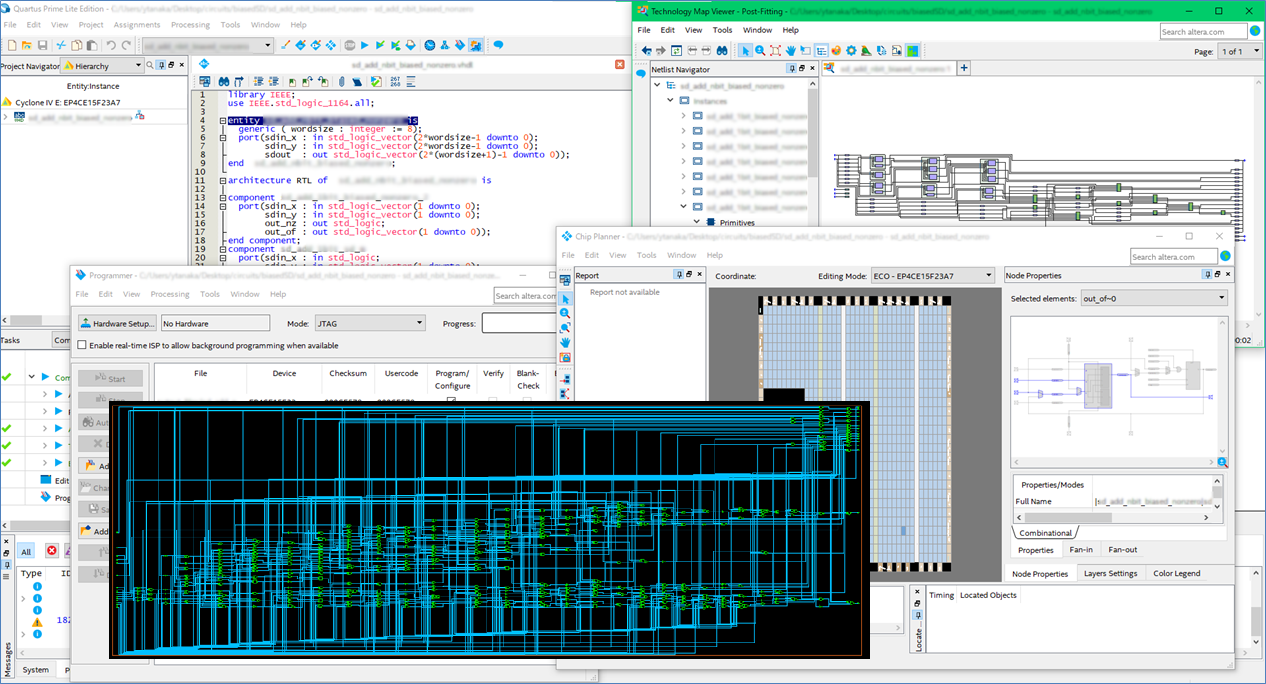Click the New file icon in Quartus toolbar
Image resolution: width=1266 pixels, height=684 pixels.
[10, 45]
